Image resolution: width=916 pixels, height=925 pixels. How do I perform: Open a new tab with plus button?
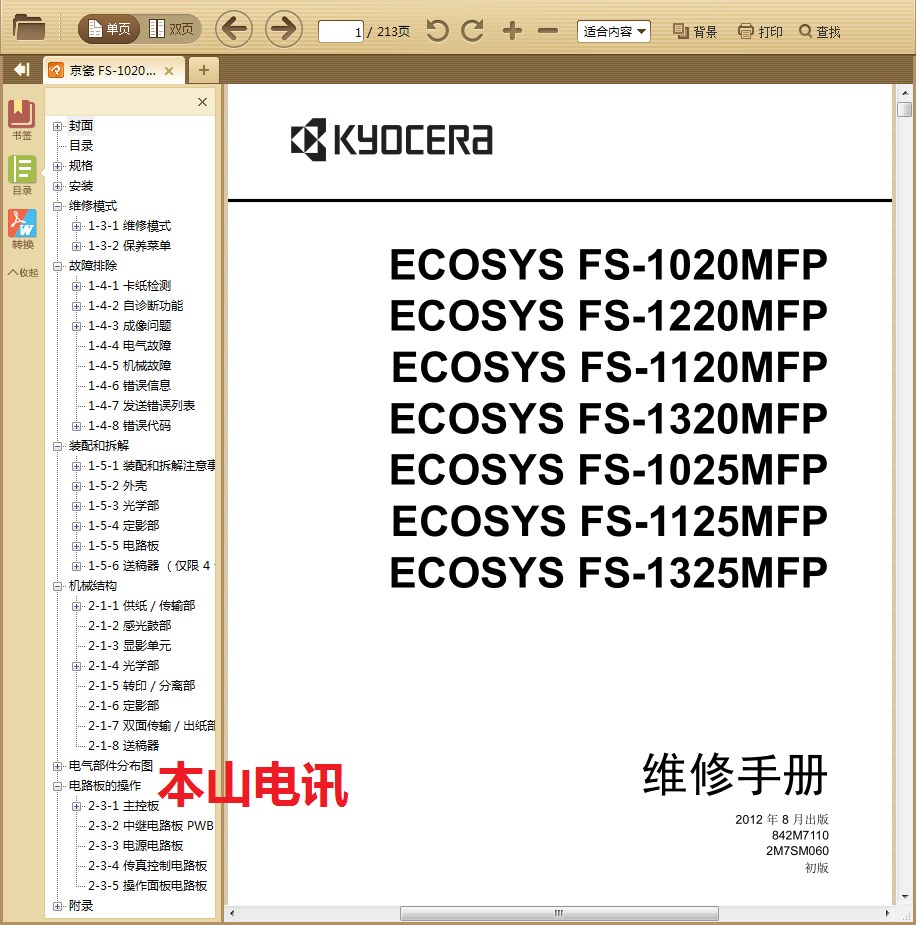[x=203, y=70]
